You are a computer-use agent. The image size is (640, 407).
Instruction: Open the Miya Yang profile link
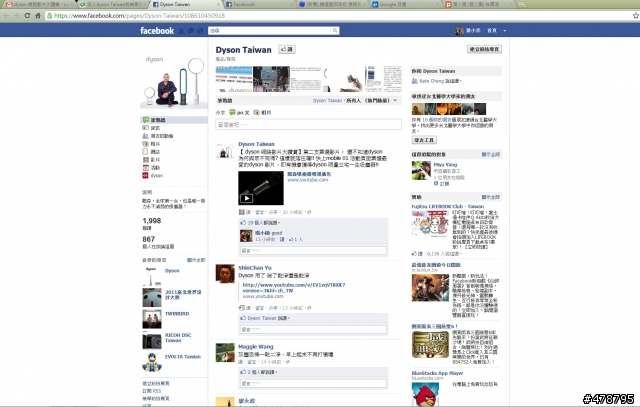point(445,165)
